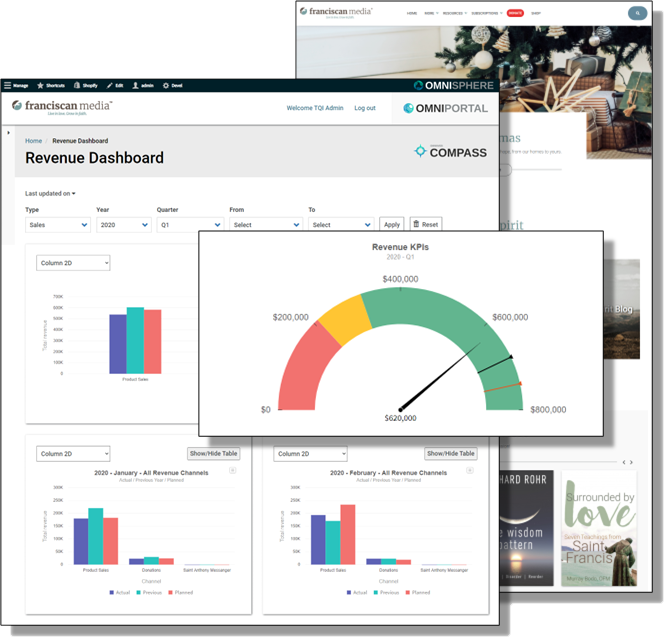
Task: Toggle Previous series in January legend
Action: [149, 593]
